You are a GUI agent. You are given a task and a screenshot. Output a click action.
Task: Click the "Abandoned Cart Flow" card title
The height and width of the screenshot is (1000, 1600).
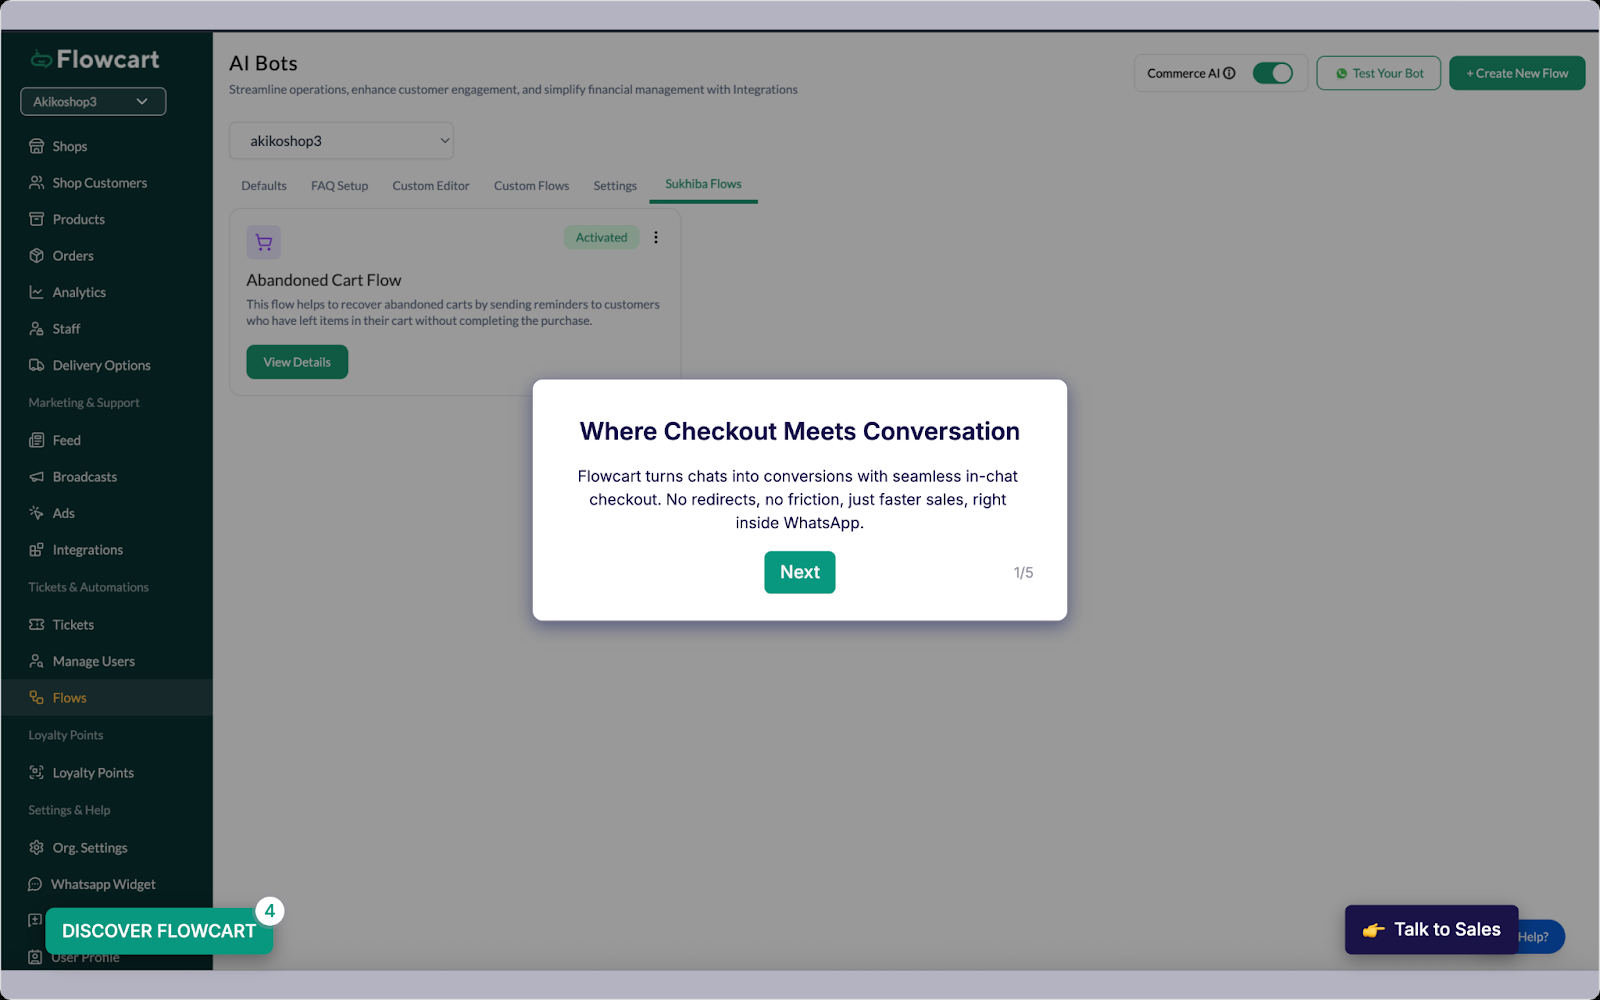coord(324,280)
